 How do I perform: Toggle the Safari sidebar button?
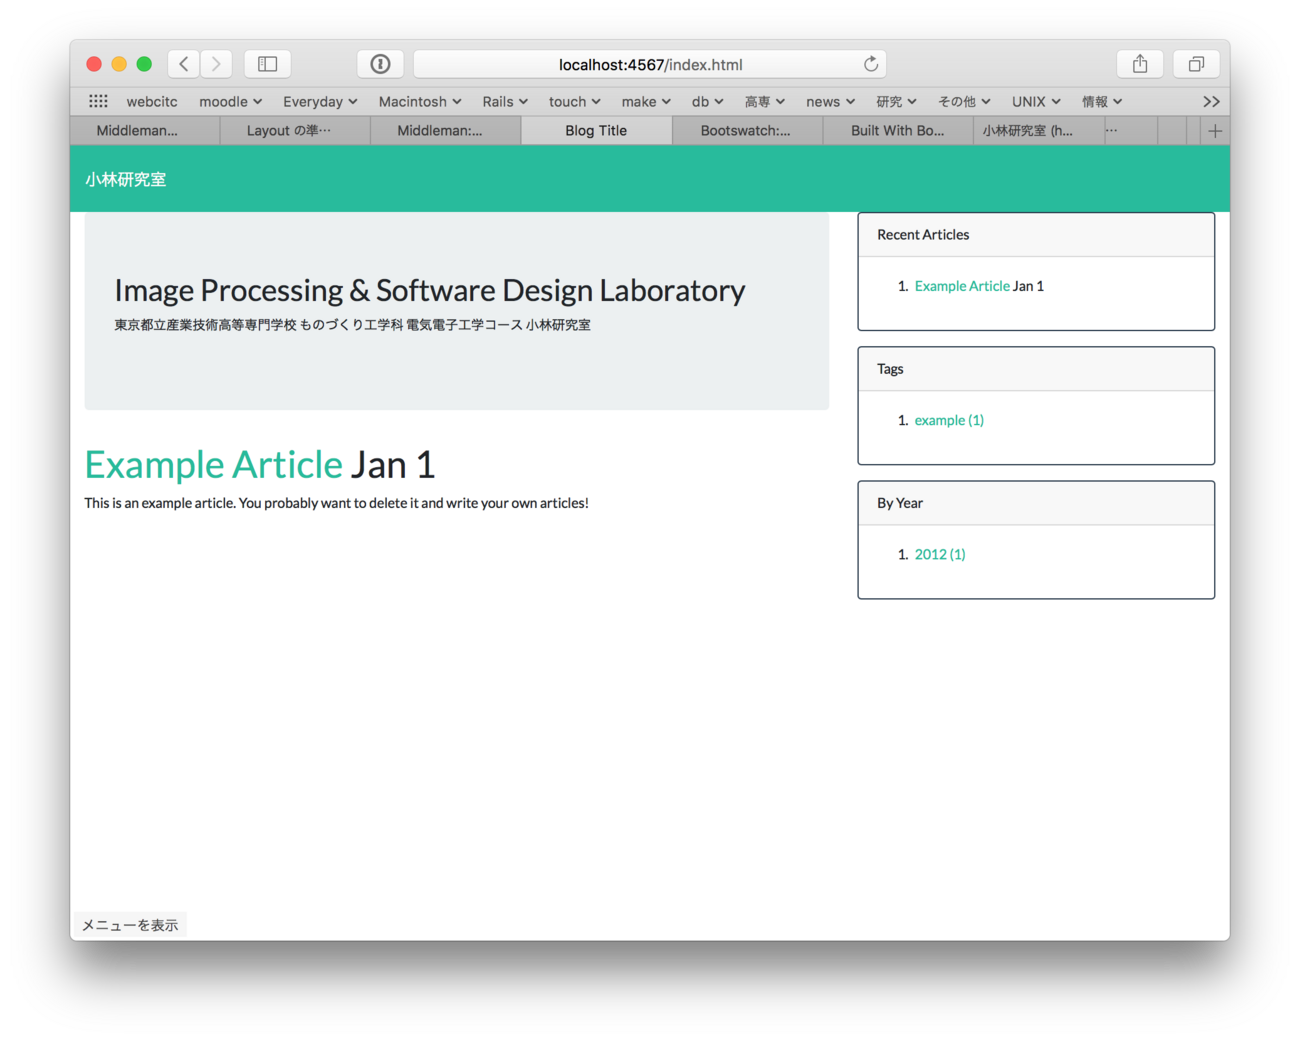coord(267,64)
